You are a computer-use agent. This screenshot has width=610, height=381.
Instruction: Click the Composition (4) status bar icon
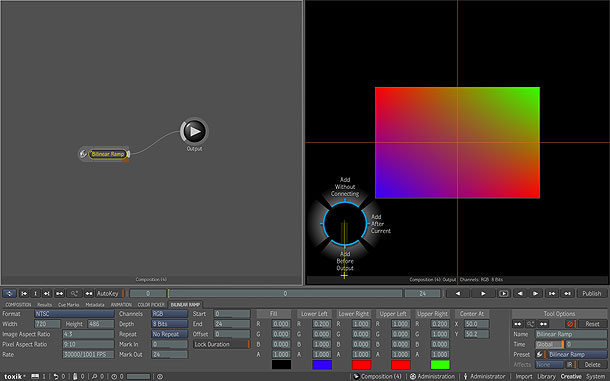pyautogui.click(x=356, y=376)
